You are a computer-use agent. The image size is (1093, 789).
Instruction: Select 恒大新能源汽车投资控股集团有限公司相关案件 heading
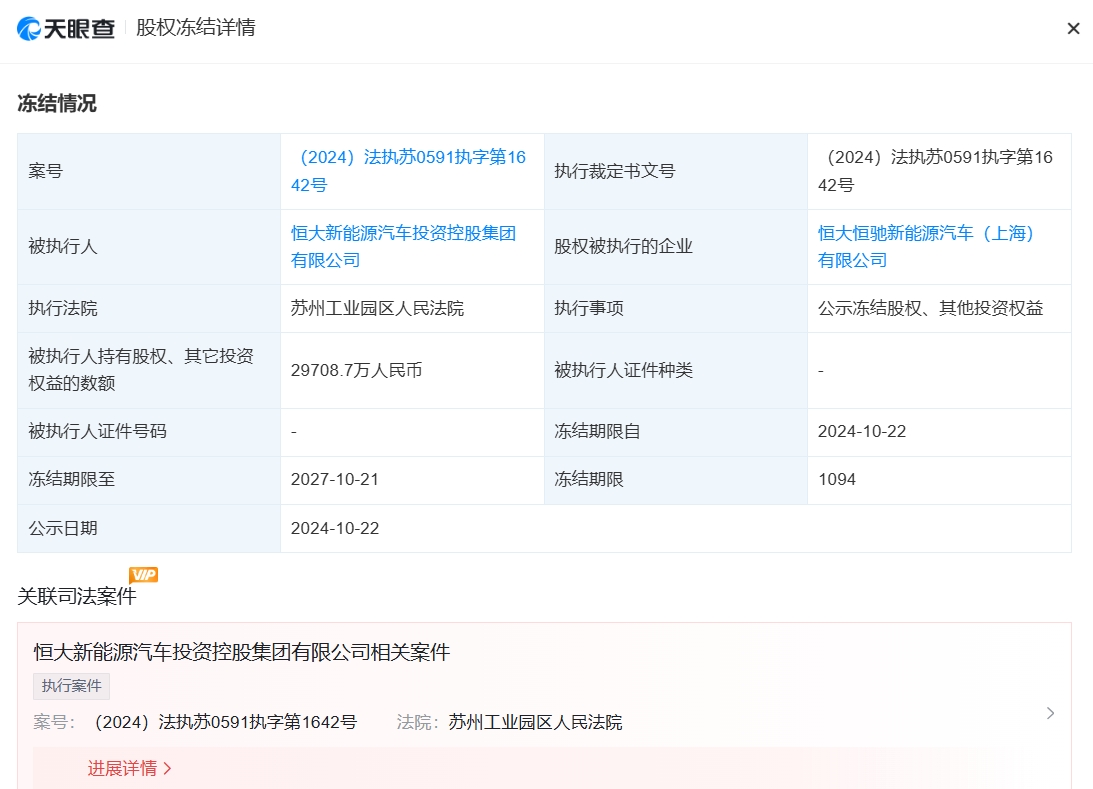[242, 652]
